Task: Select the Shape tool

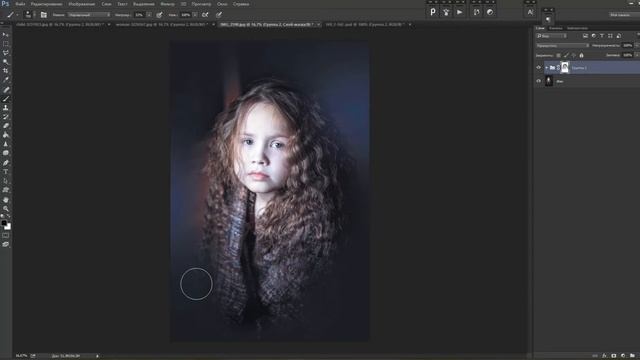Action: 6,190
